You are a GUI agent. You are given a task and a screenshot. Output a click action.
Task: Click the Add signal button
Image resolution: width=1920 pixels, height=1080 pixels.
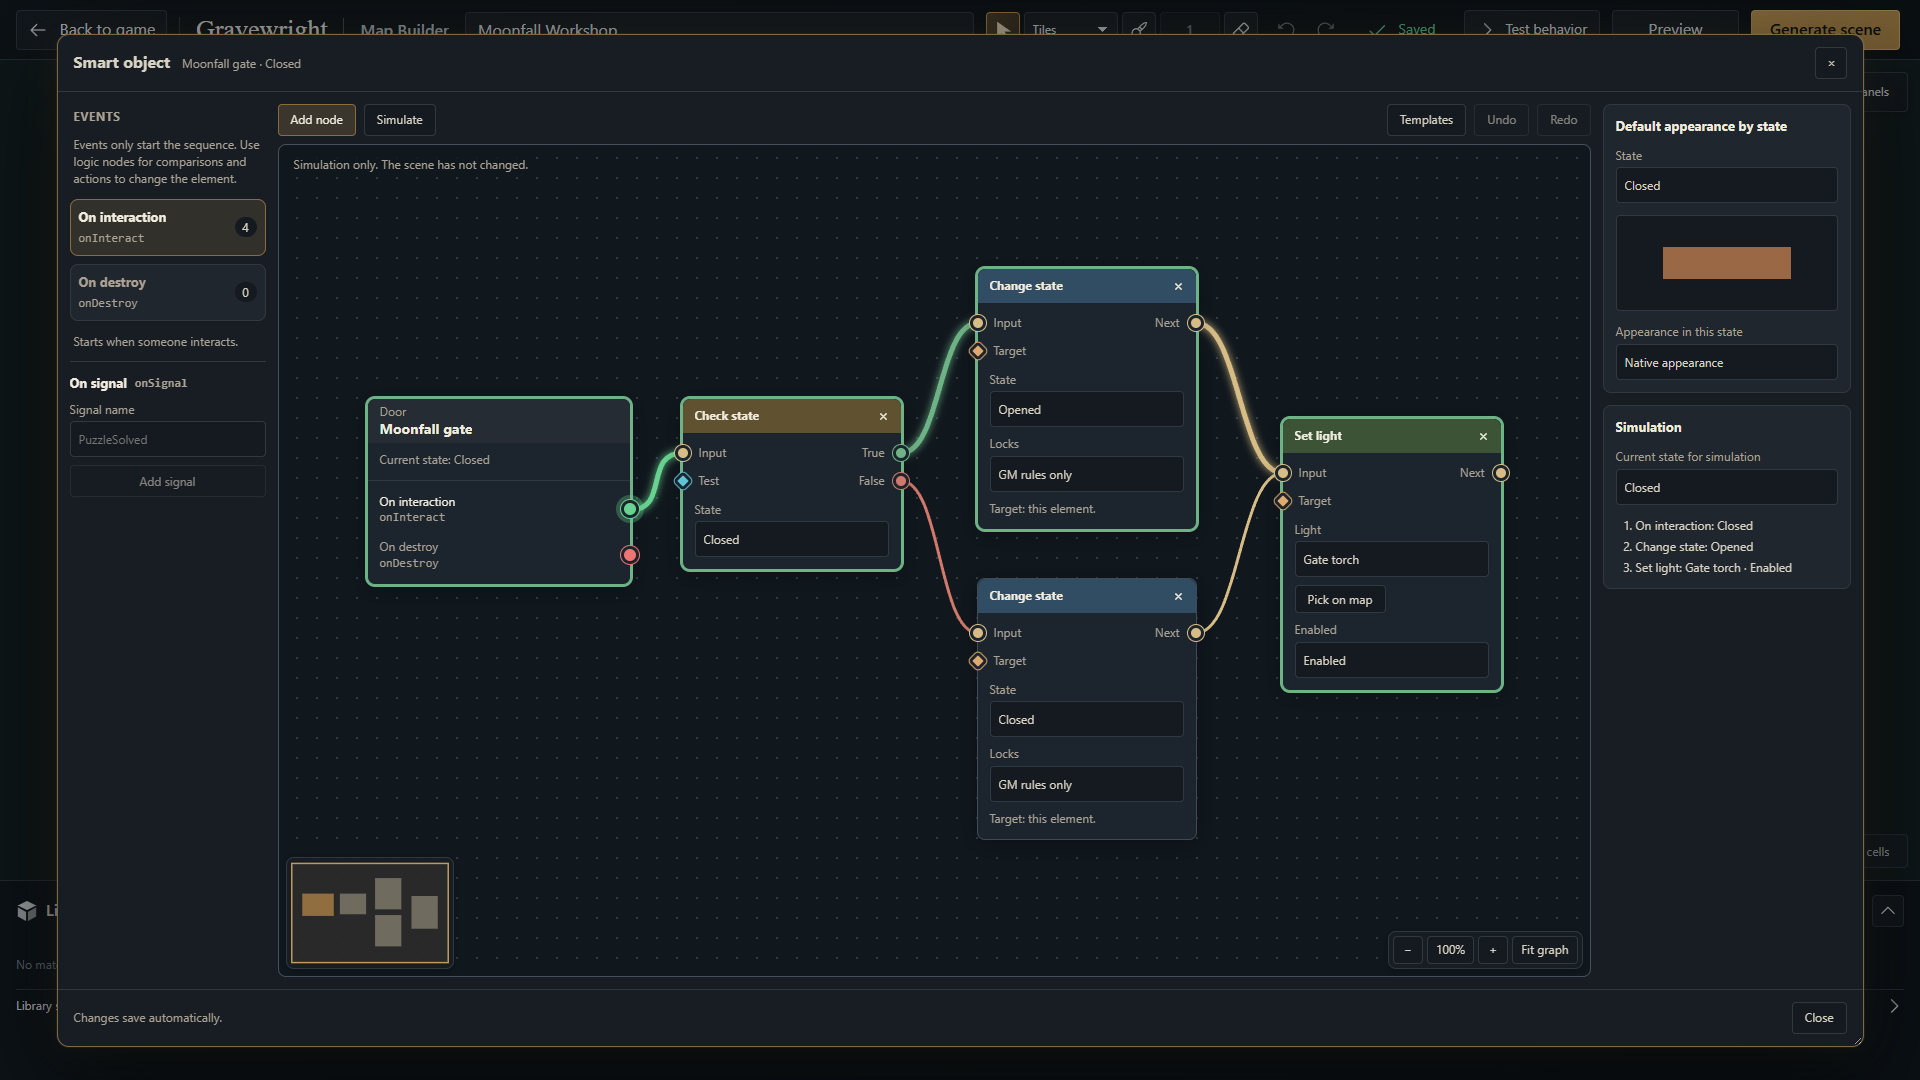click(167, 482)
